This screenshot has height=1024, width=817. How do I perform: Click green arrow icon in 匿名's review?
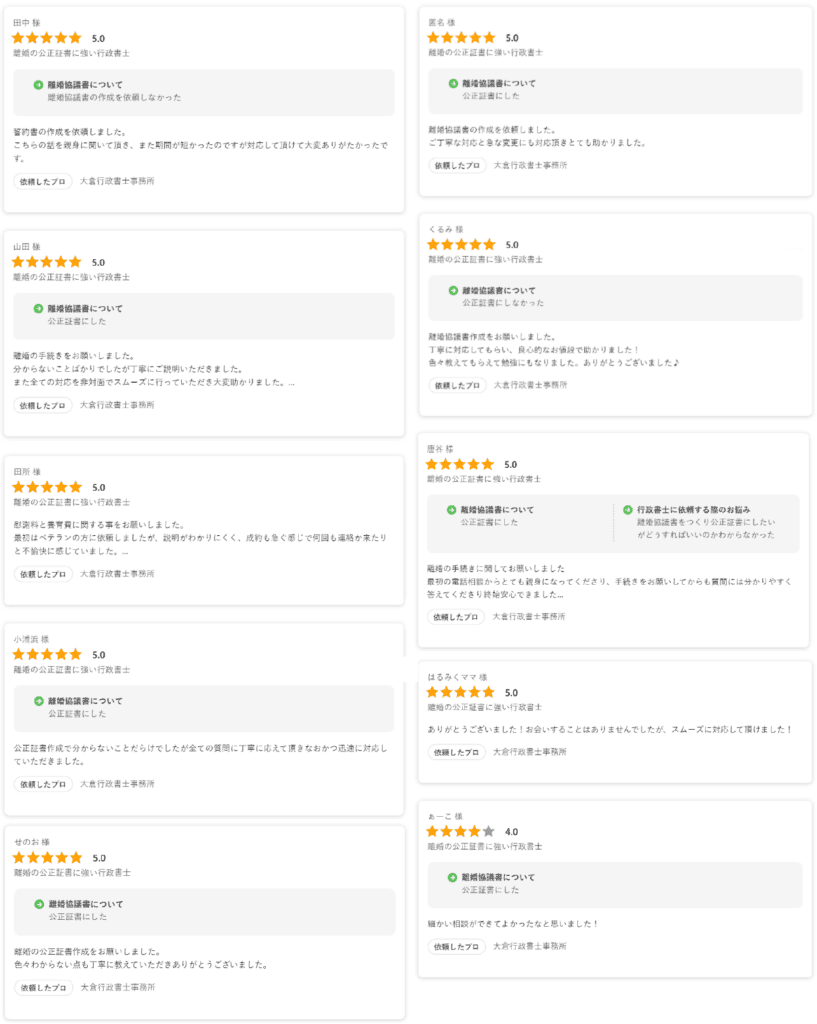click(x=453, y=84)
